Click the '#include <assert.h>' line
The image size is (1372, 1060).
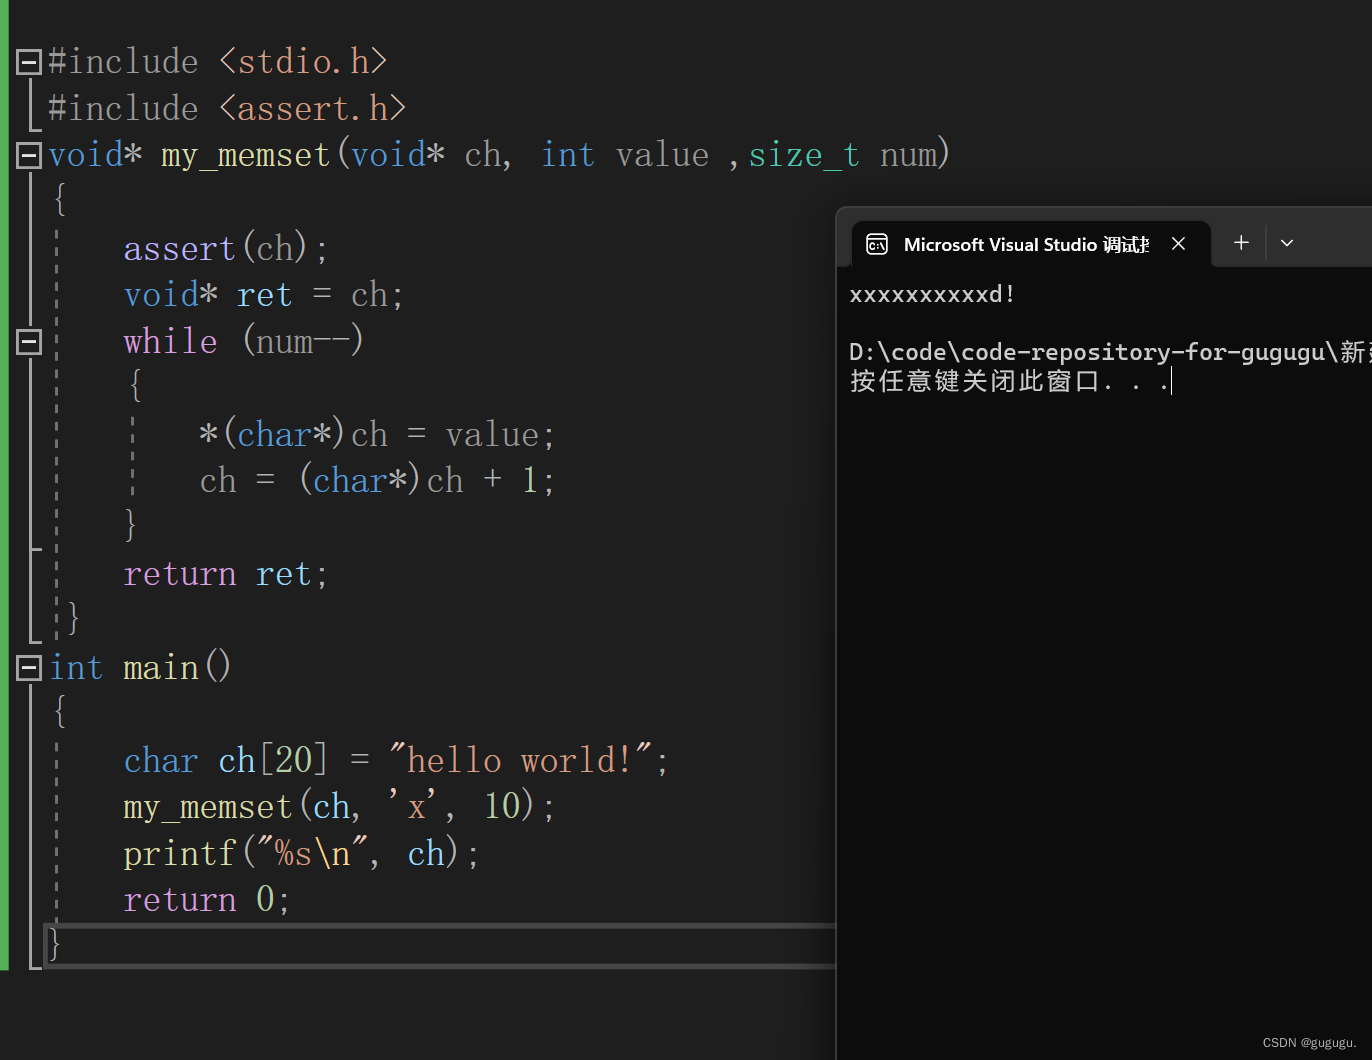point(227,108)
